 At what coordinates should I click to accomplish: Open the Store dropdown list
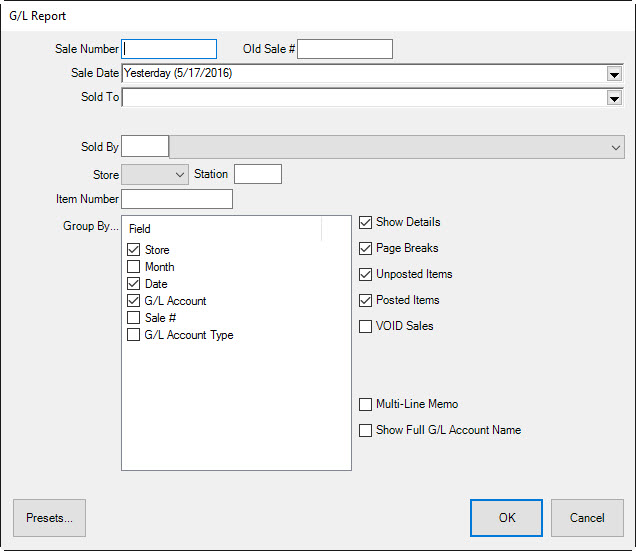(x=180, y=174)
